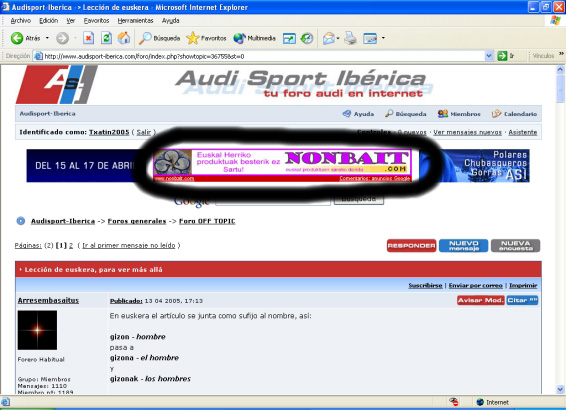This screenshot has width=566, height=410.
Task: Open the Edición menu
Action: [x=48, y=21]
